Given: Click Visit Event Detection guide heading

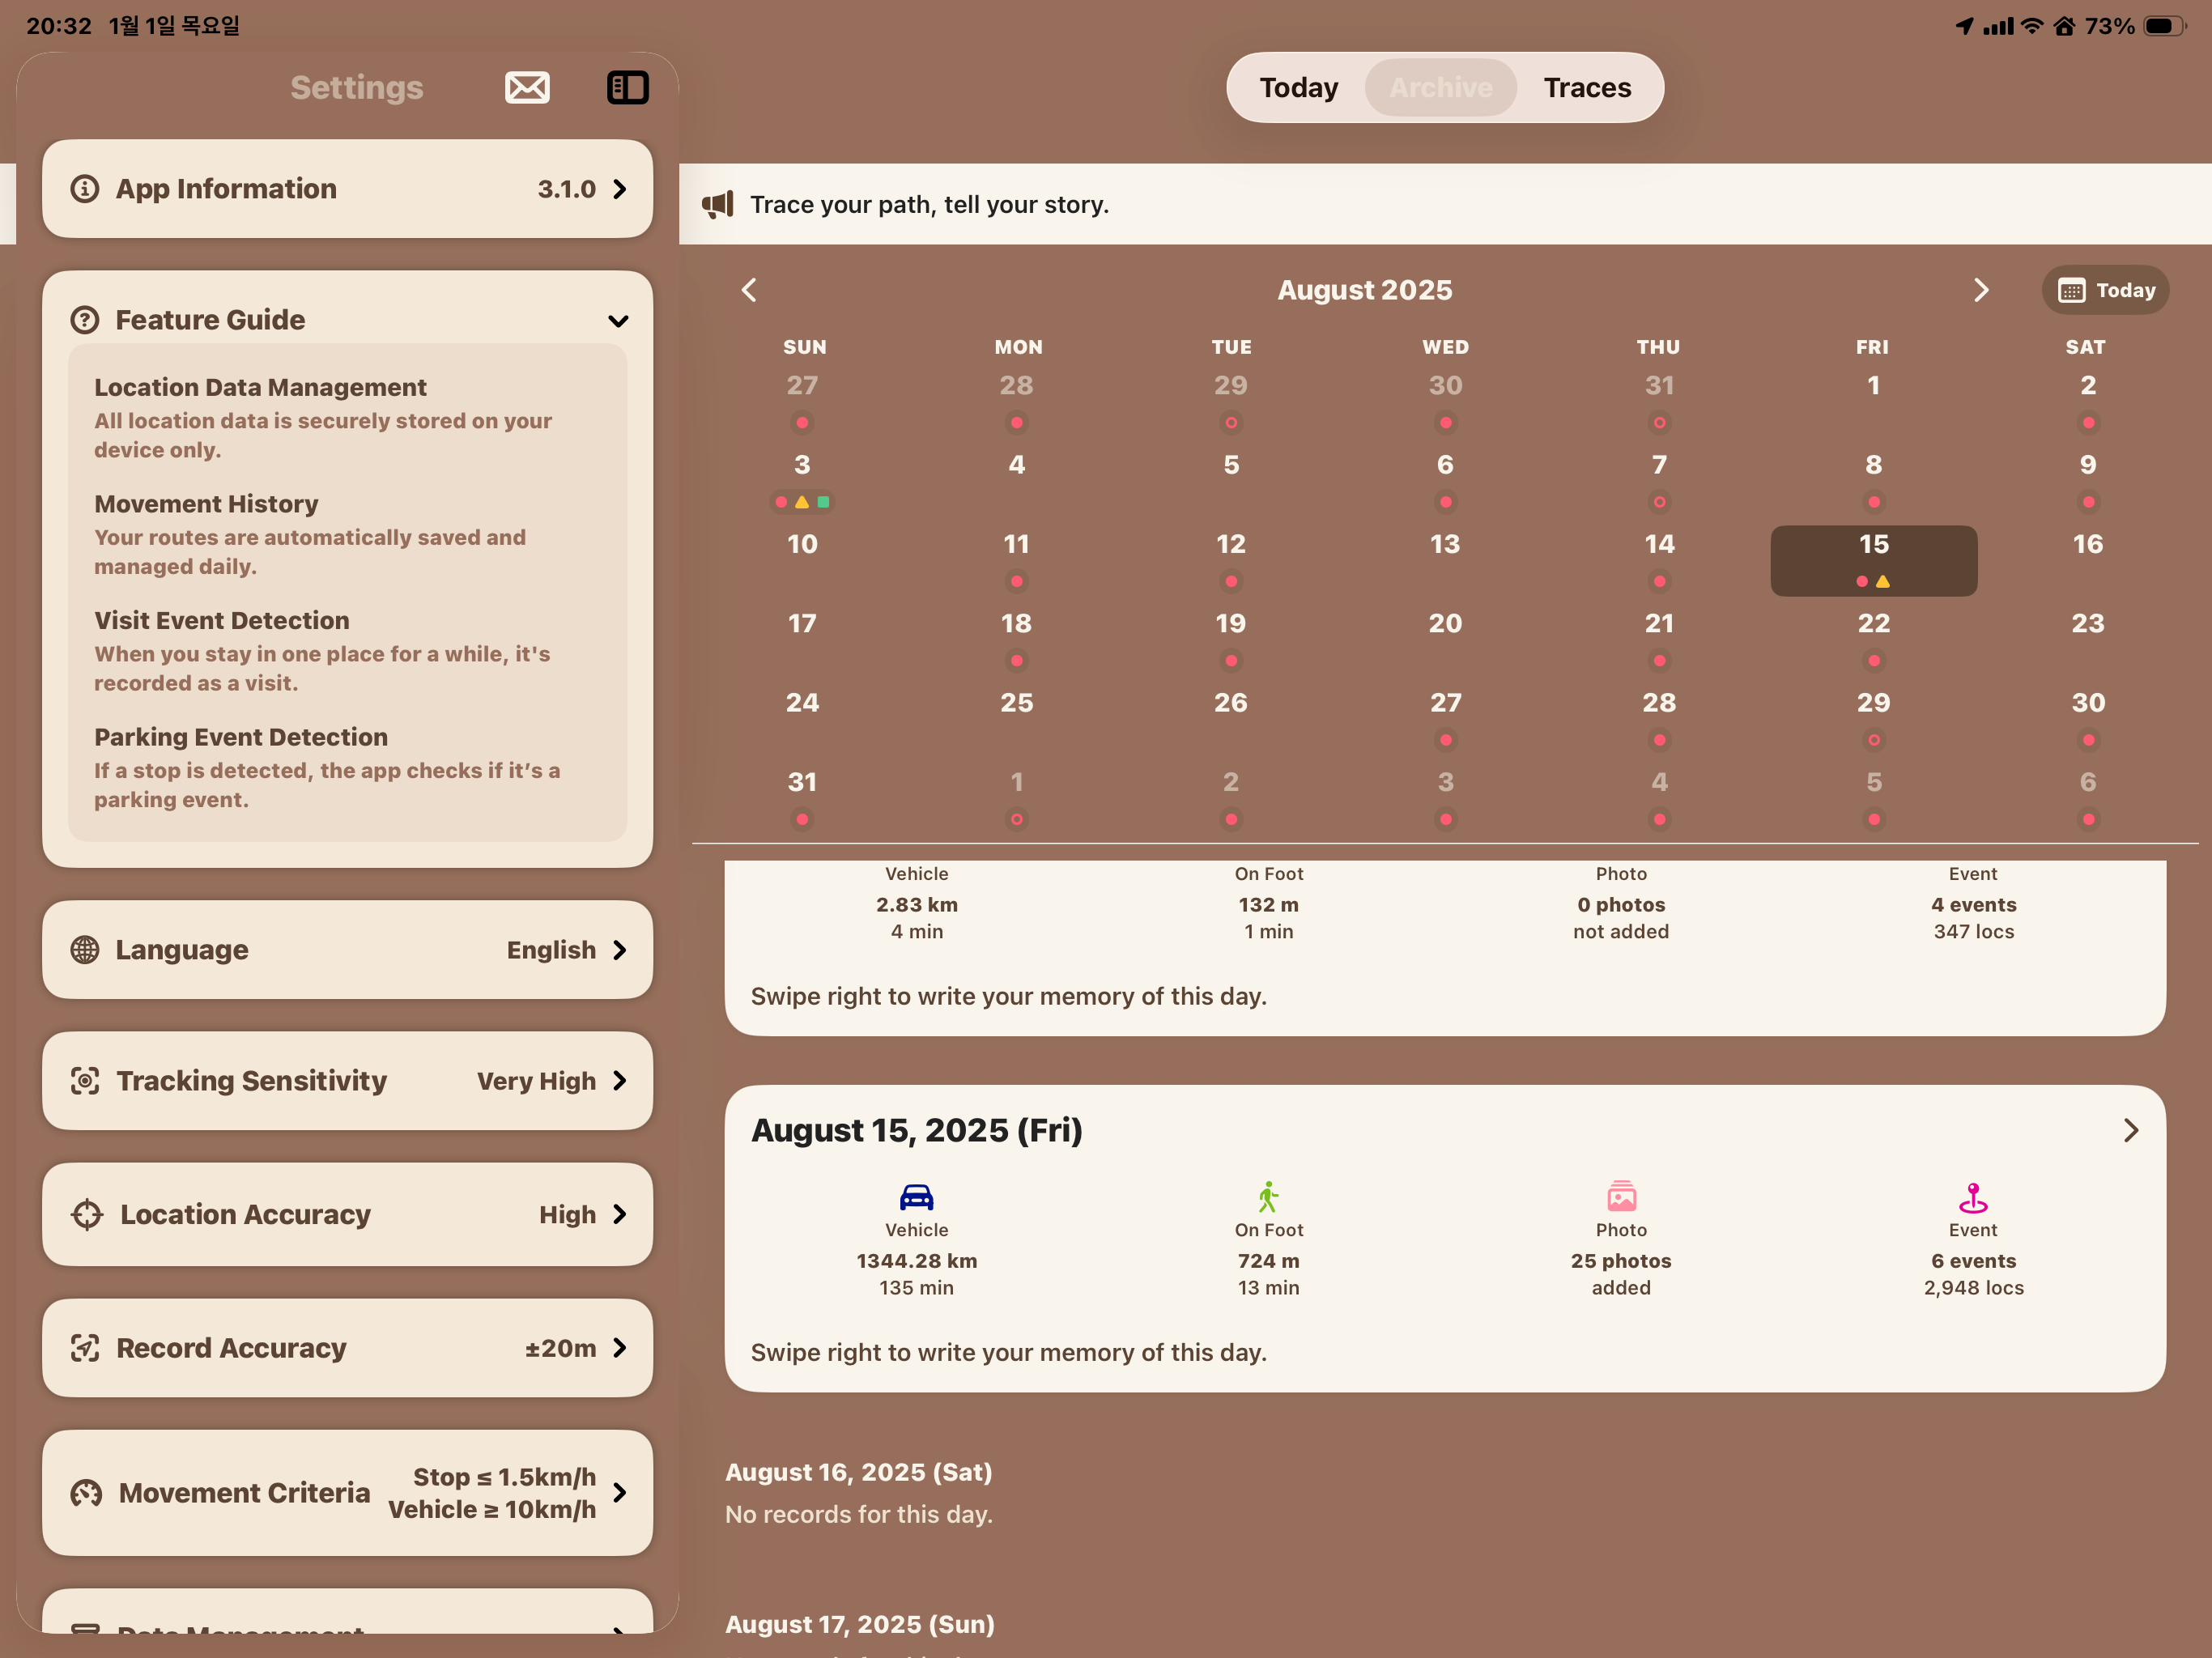Looking at the screenshot, I should [x=222, y=621].
